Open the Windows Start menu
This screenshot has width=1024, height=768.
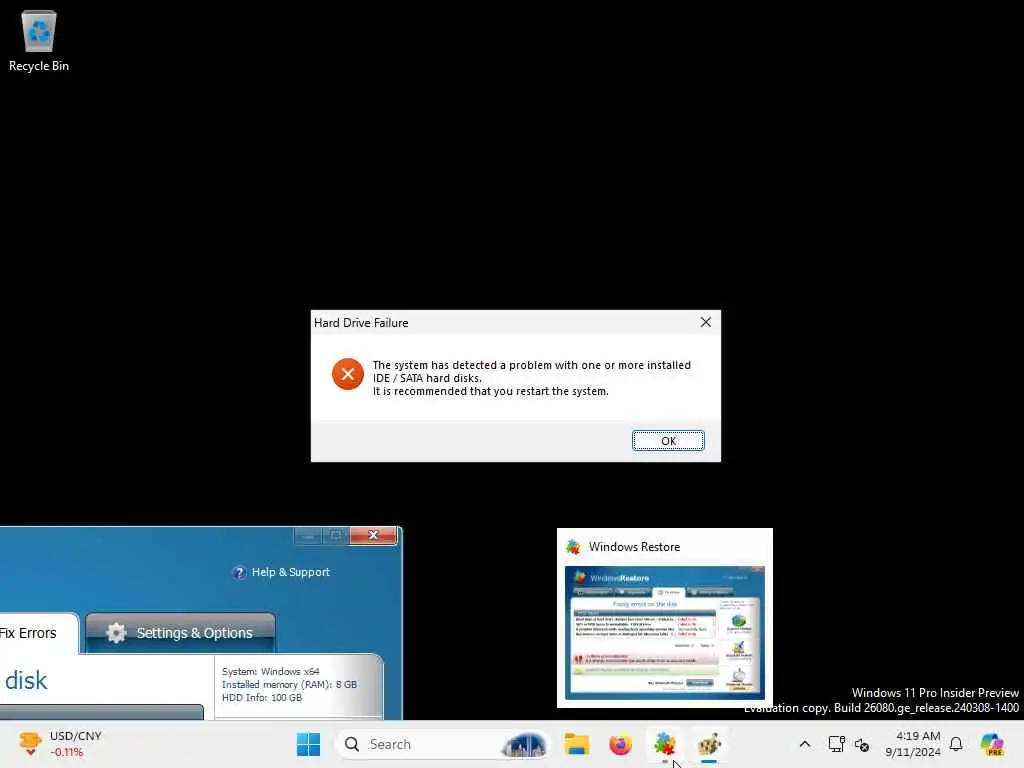click(308, 744)
